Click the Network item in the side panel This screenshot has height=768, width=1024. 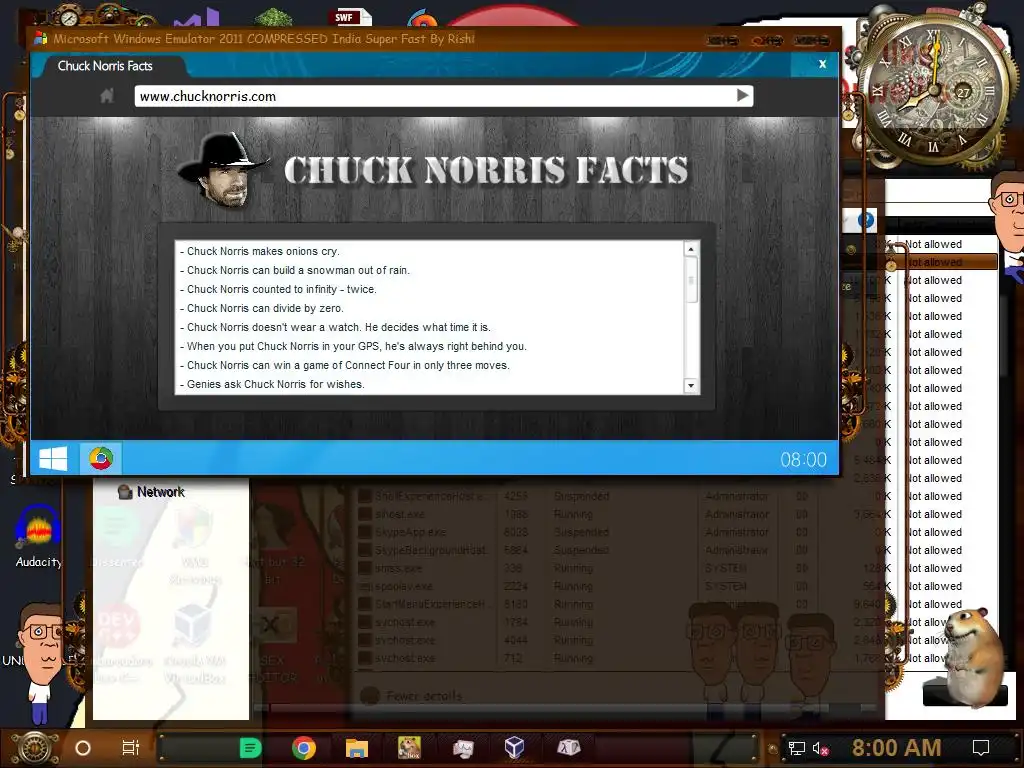coord(152,492)
